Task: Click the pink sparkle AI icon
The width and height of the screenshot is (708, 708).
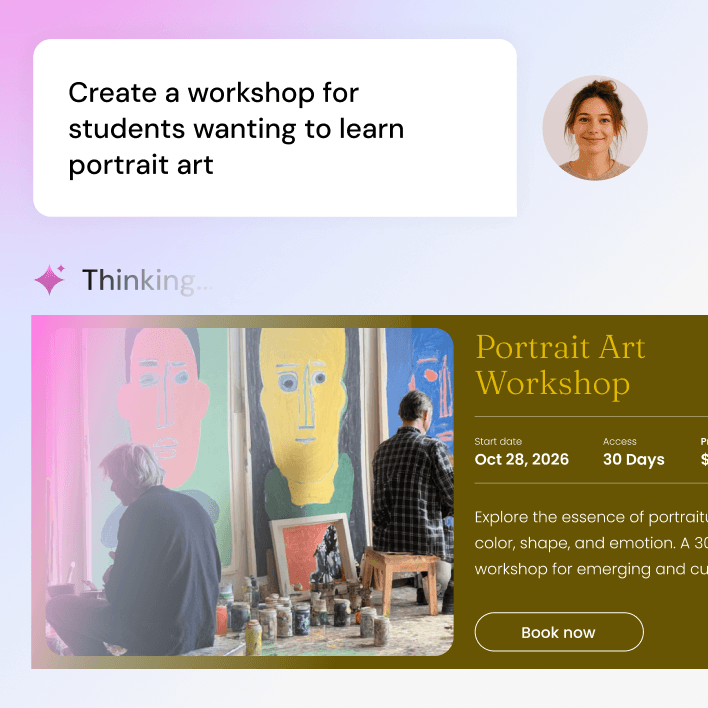Action: click(50, 279)
